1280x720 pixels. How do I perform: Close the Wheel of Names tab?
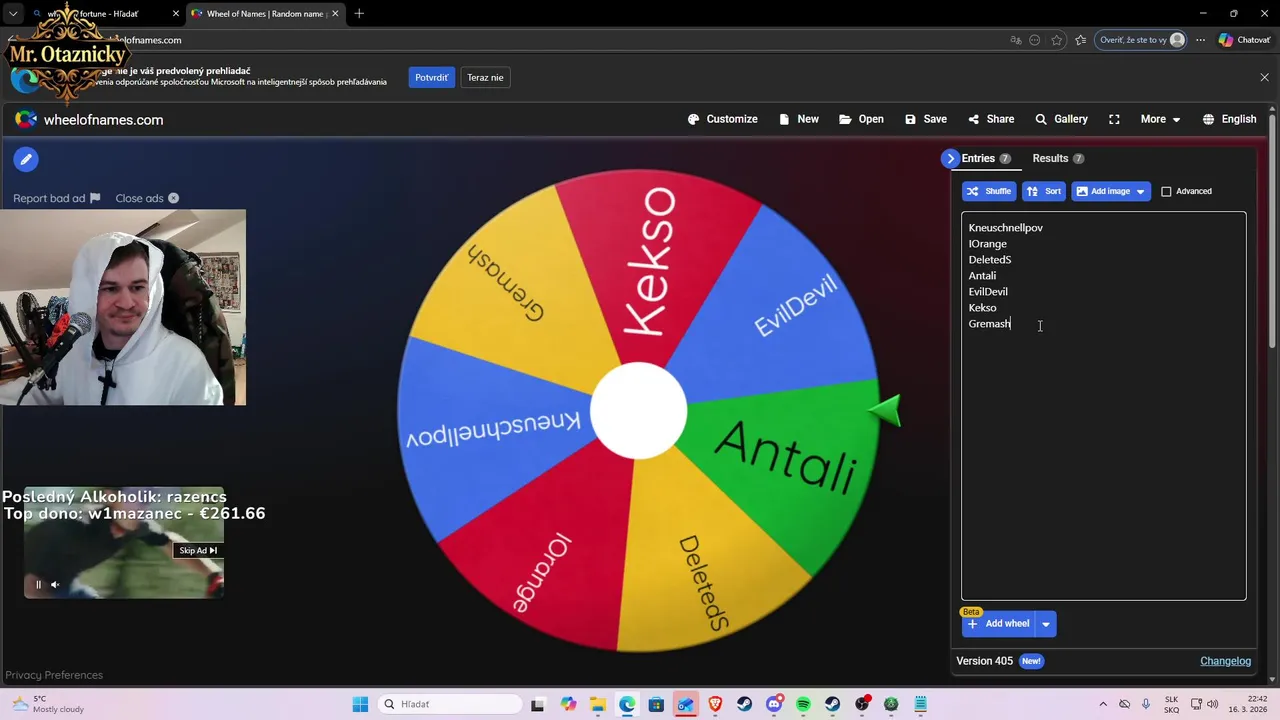click(335, 14)
